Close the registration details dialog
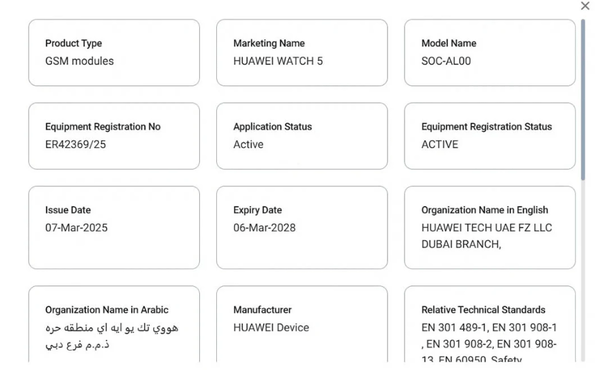This screenshot has height=378, width=600. (585, 6)
